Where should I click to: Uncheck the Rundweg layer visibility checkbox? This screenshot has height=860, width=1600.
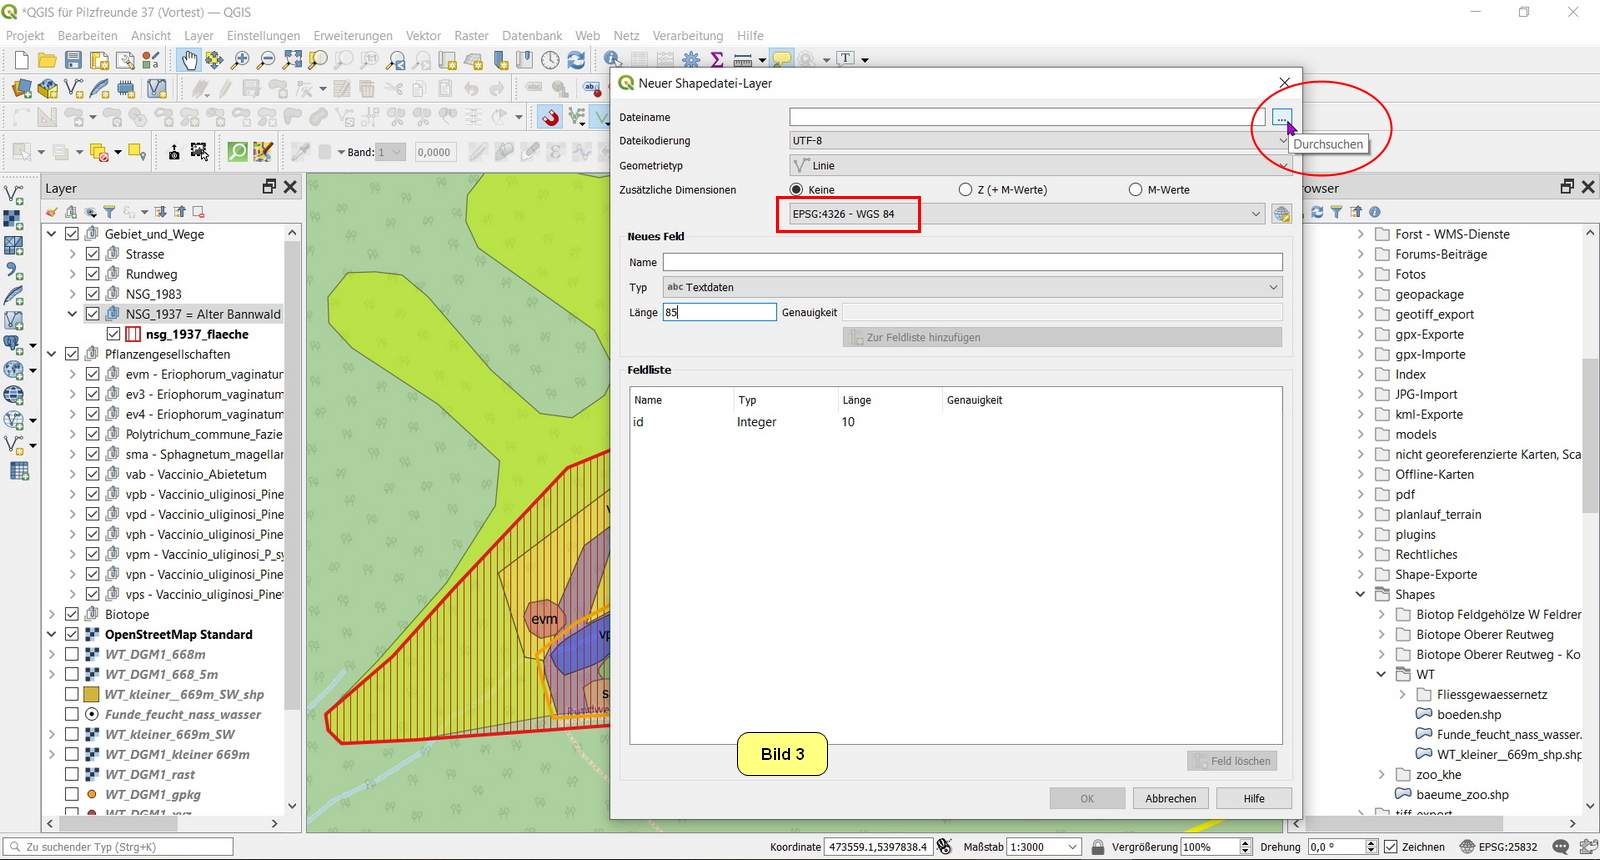point(93,274)
